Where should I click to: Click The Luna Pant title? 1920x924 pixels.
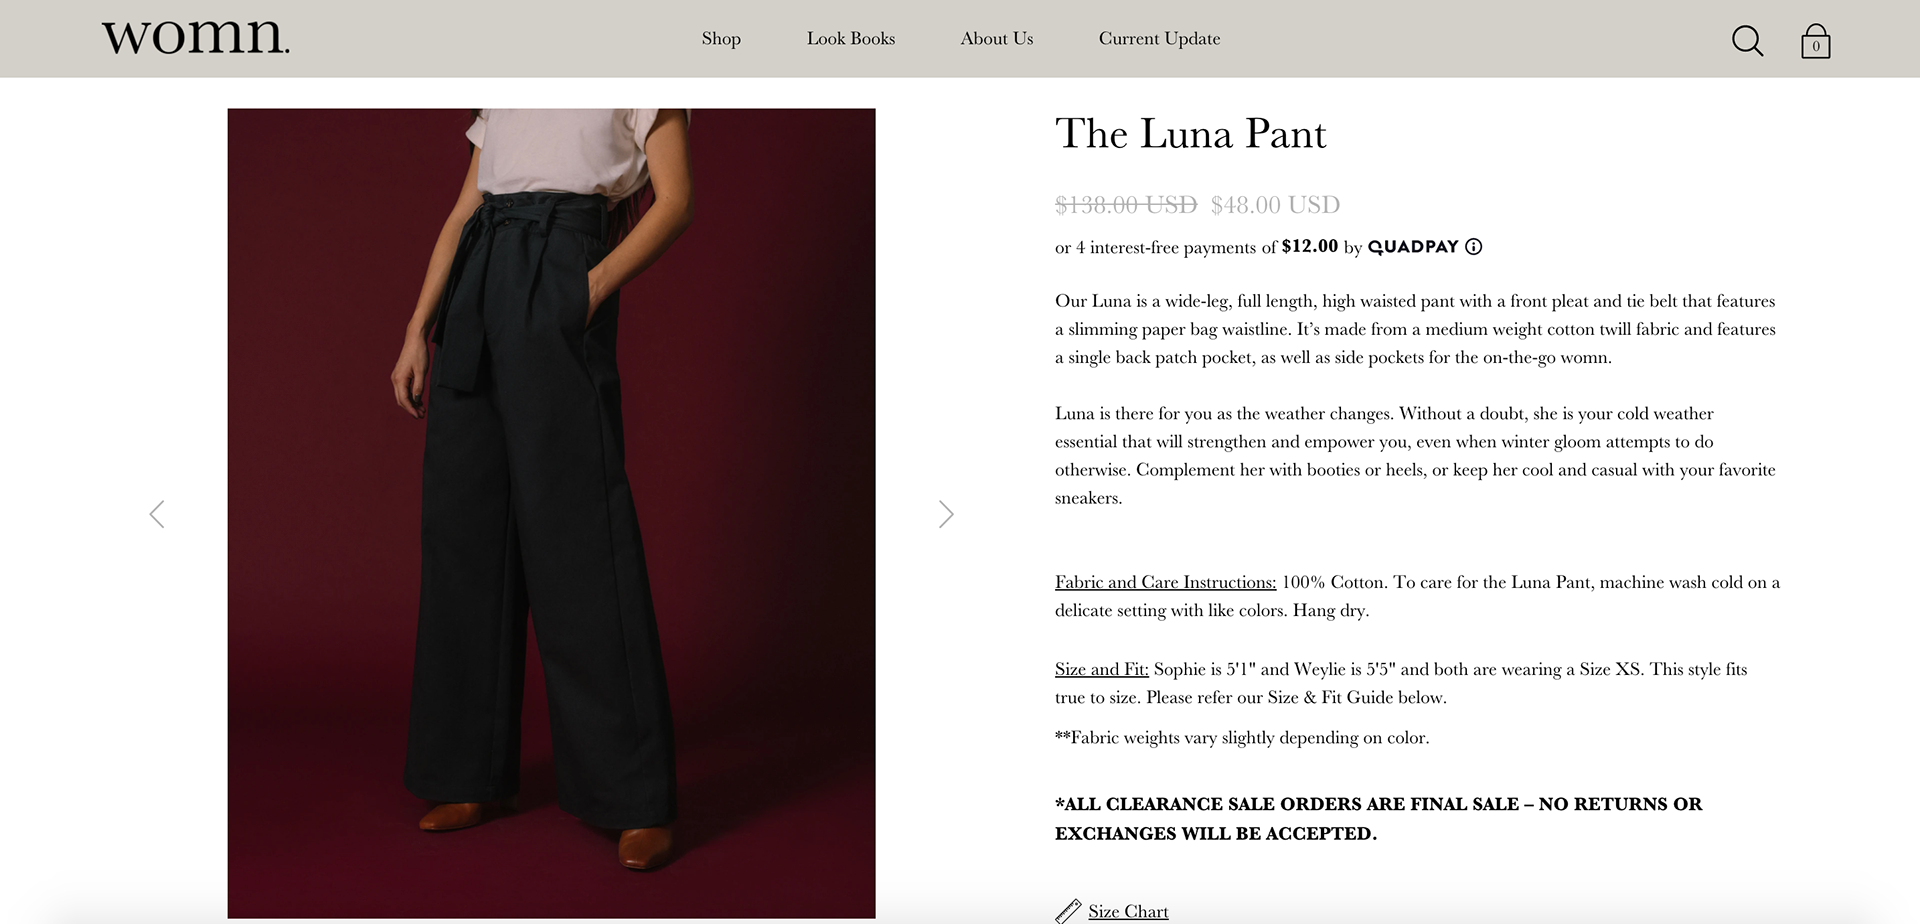click(1191, 134)
